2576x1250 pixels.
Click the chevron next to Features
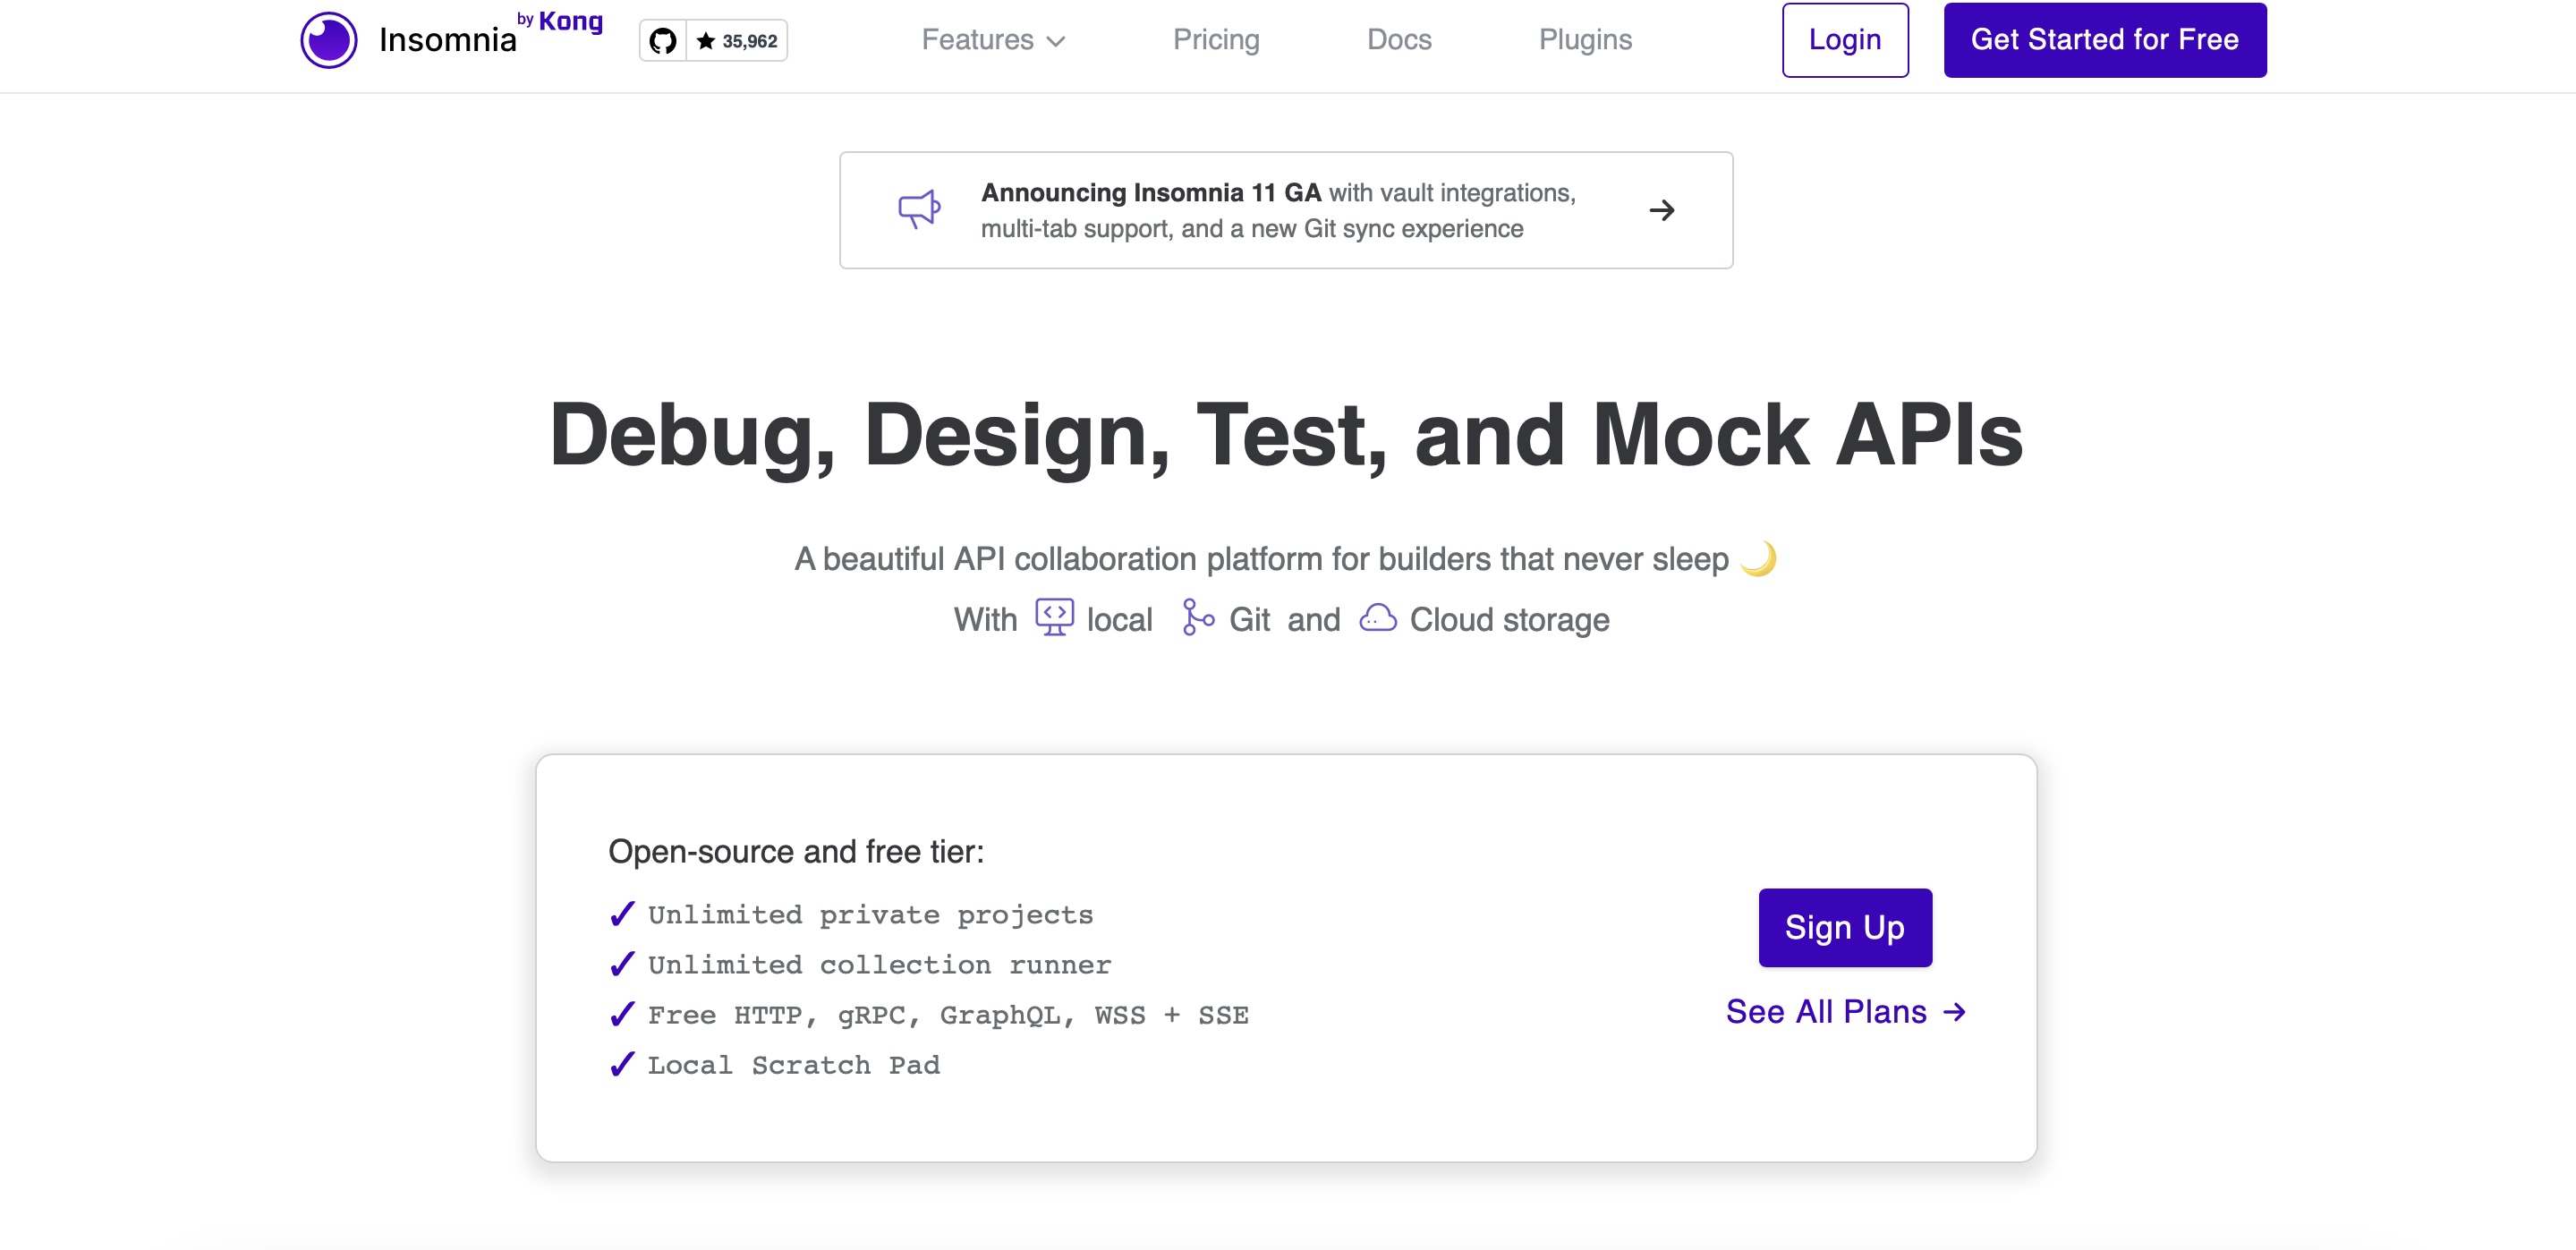coord(1056,41)
